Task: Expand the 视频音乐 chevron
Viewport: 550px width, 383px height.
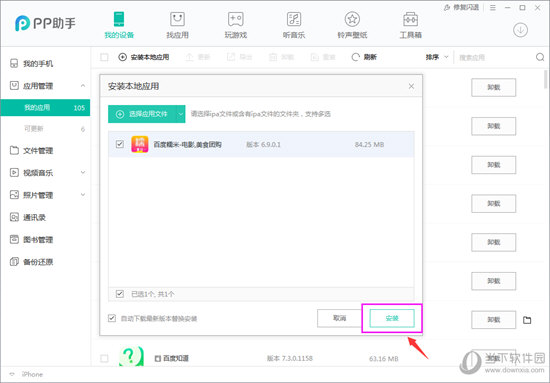Action: pos(83,172)
